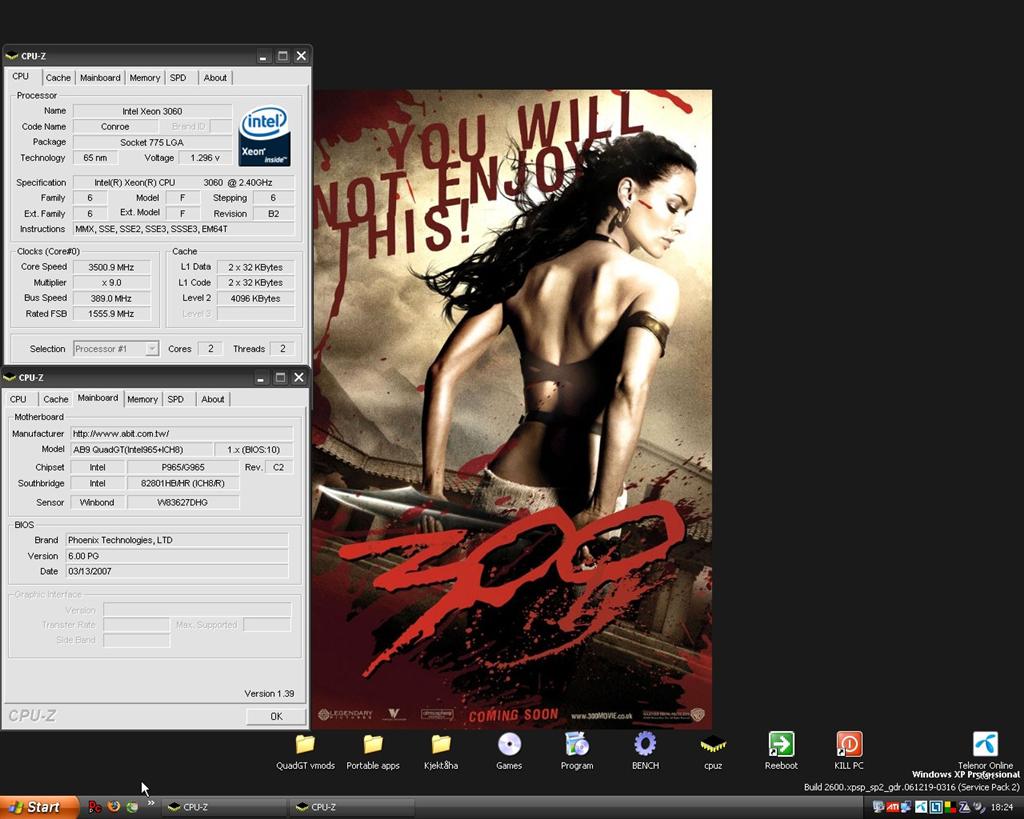Click the ZoneAlarm Z tray icon
The width and height of the screenshot is (1024, 819).
964,807
